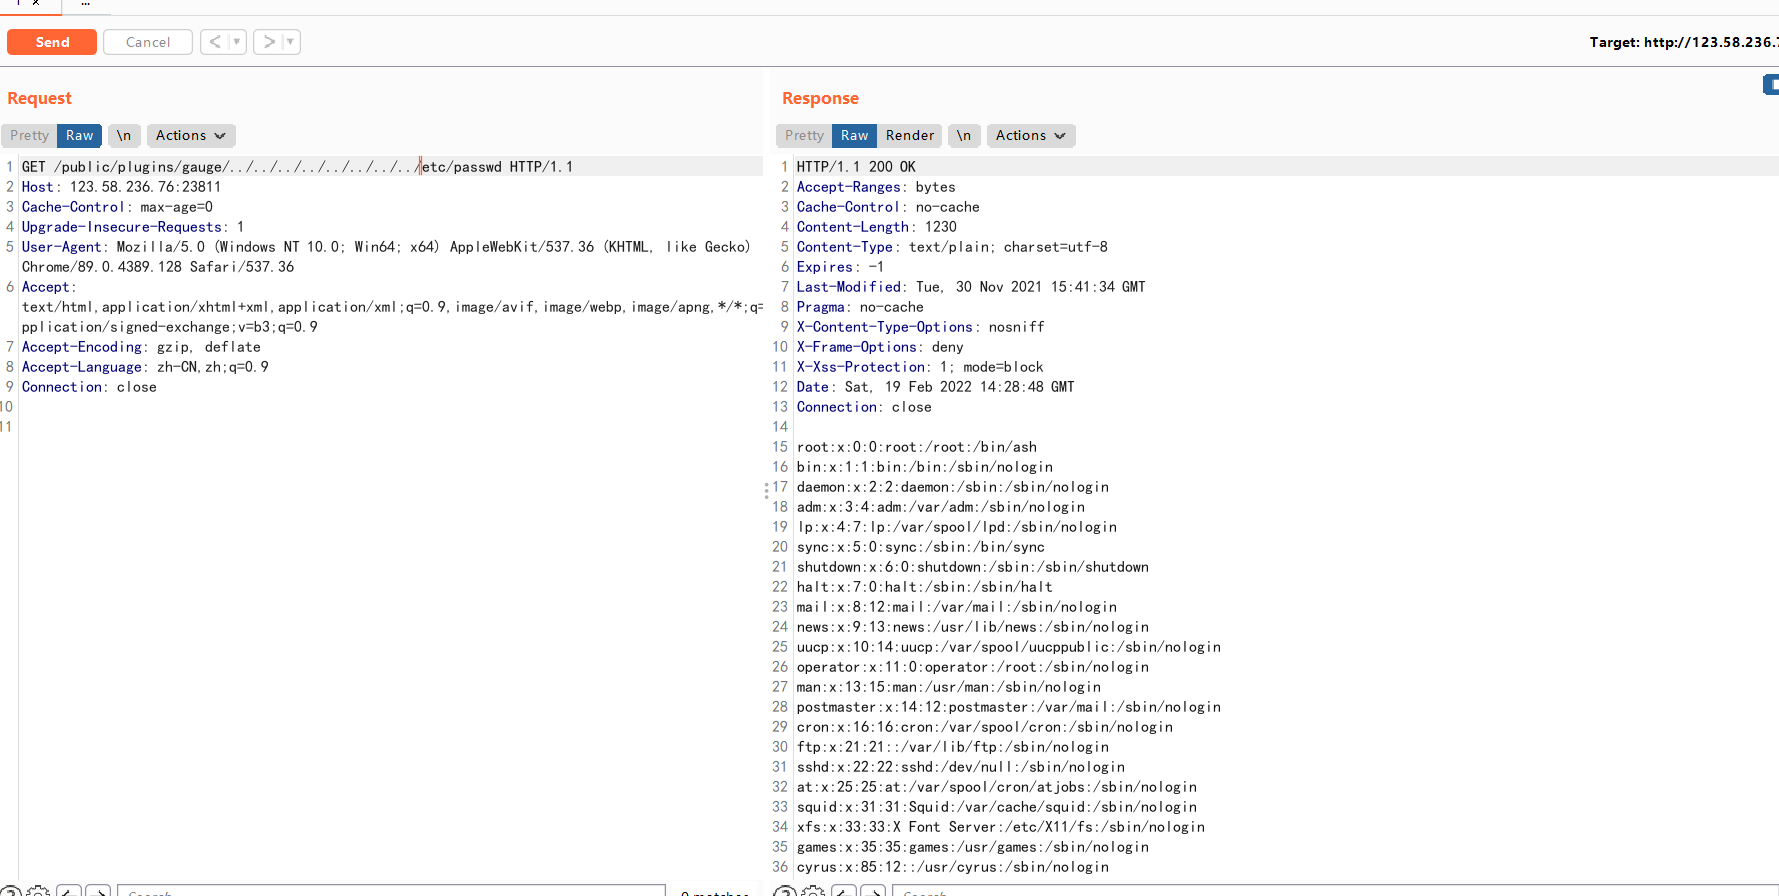Switch Request view to Pretty tab
The width and height of the screenshot is (1779, 896).
(x=29, y=135)
